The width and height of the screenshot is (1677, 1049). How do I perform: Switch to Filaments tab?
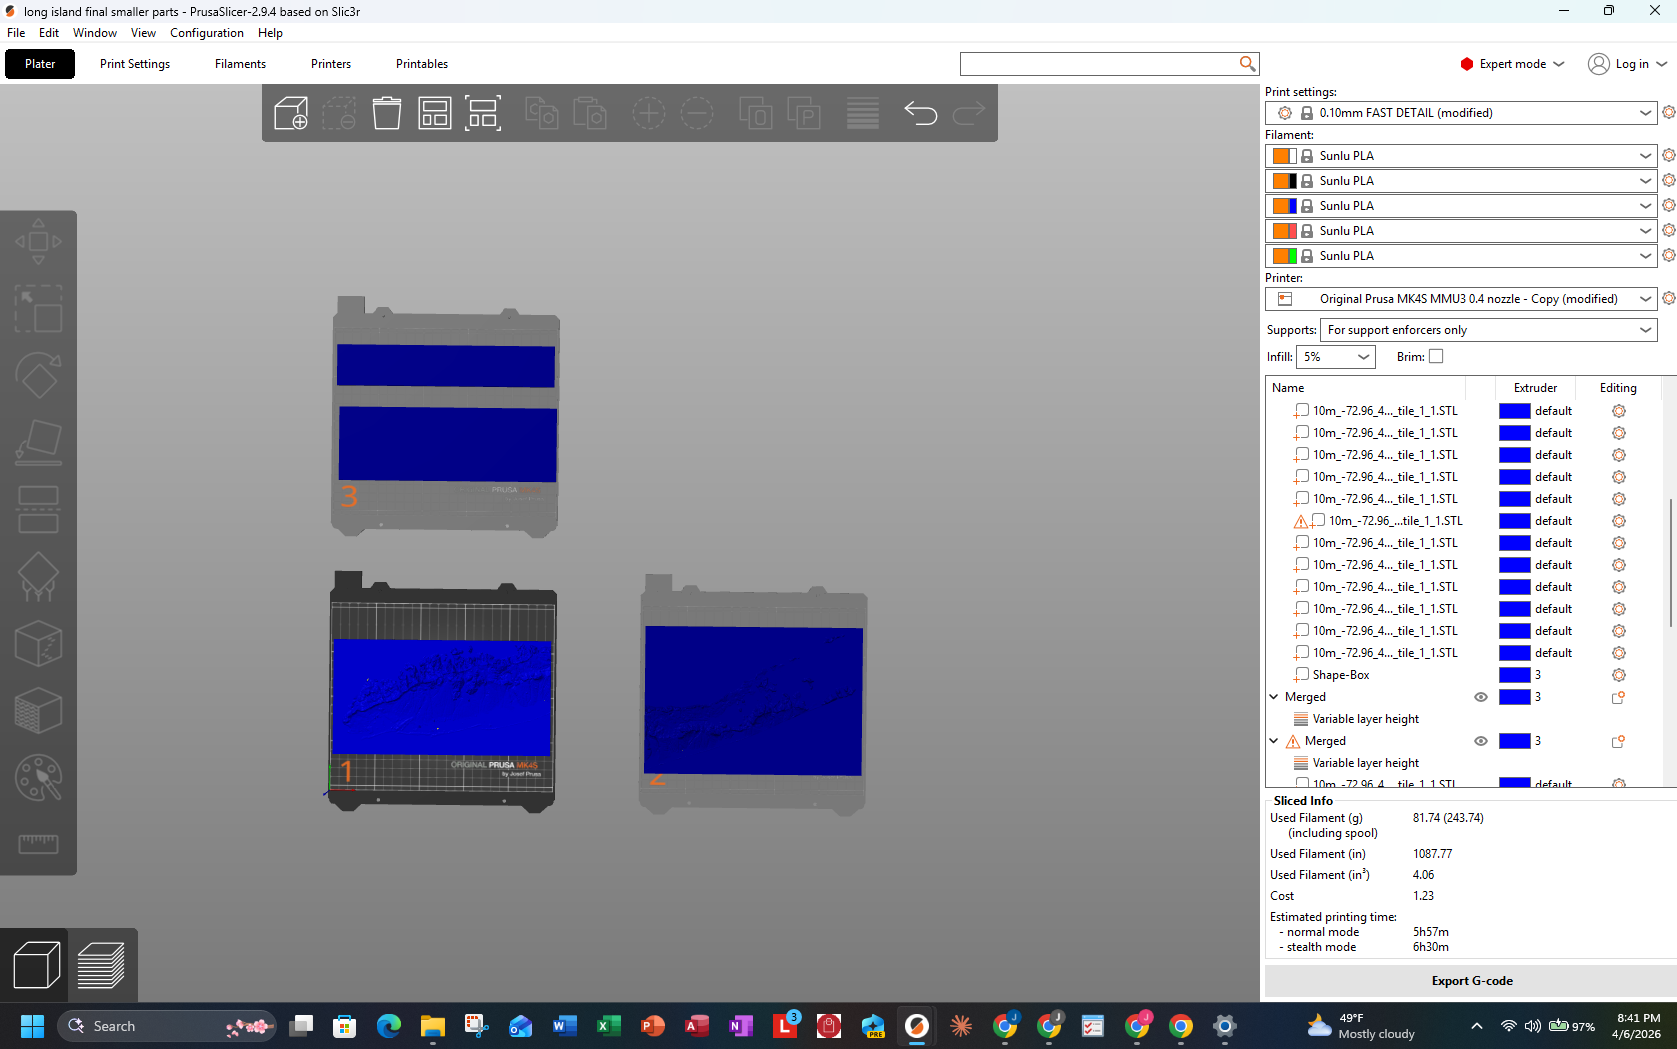pyautogui.click(x=240, y=64)
